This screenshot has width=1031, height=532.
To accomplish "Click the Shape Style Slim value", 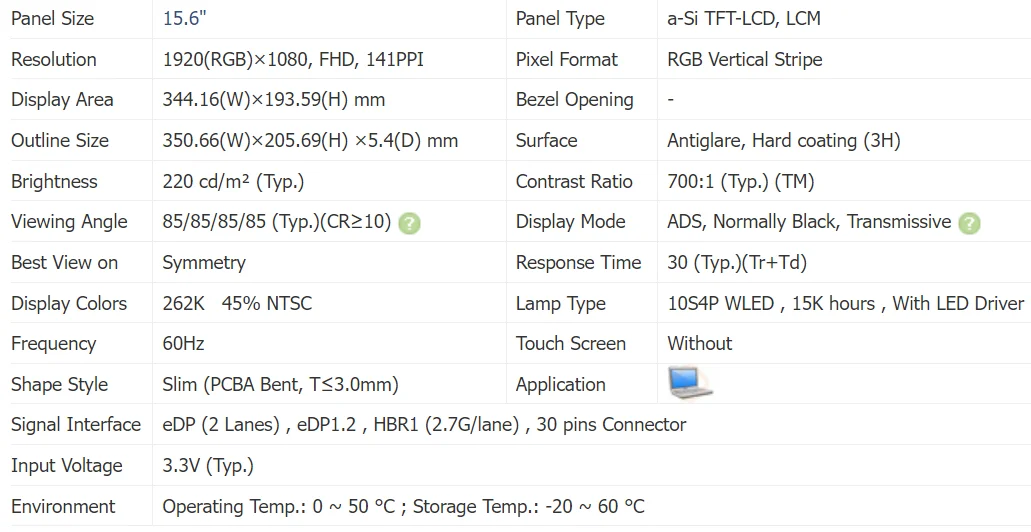I will [281, 384].
